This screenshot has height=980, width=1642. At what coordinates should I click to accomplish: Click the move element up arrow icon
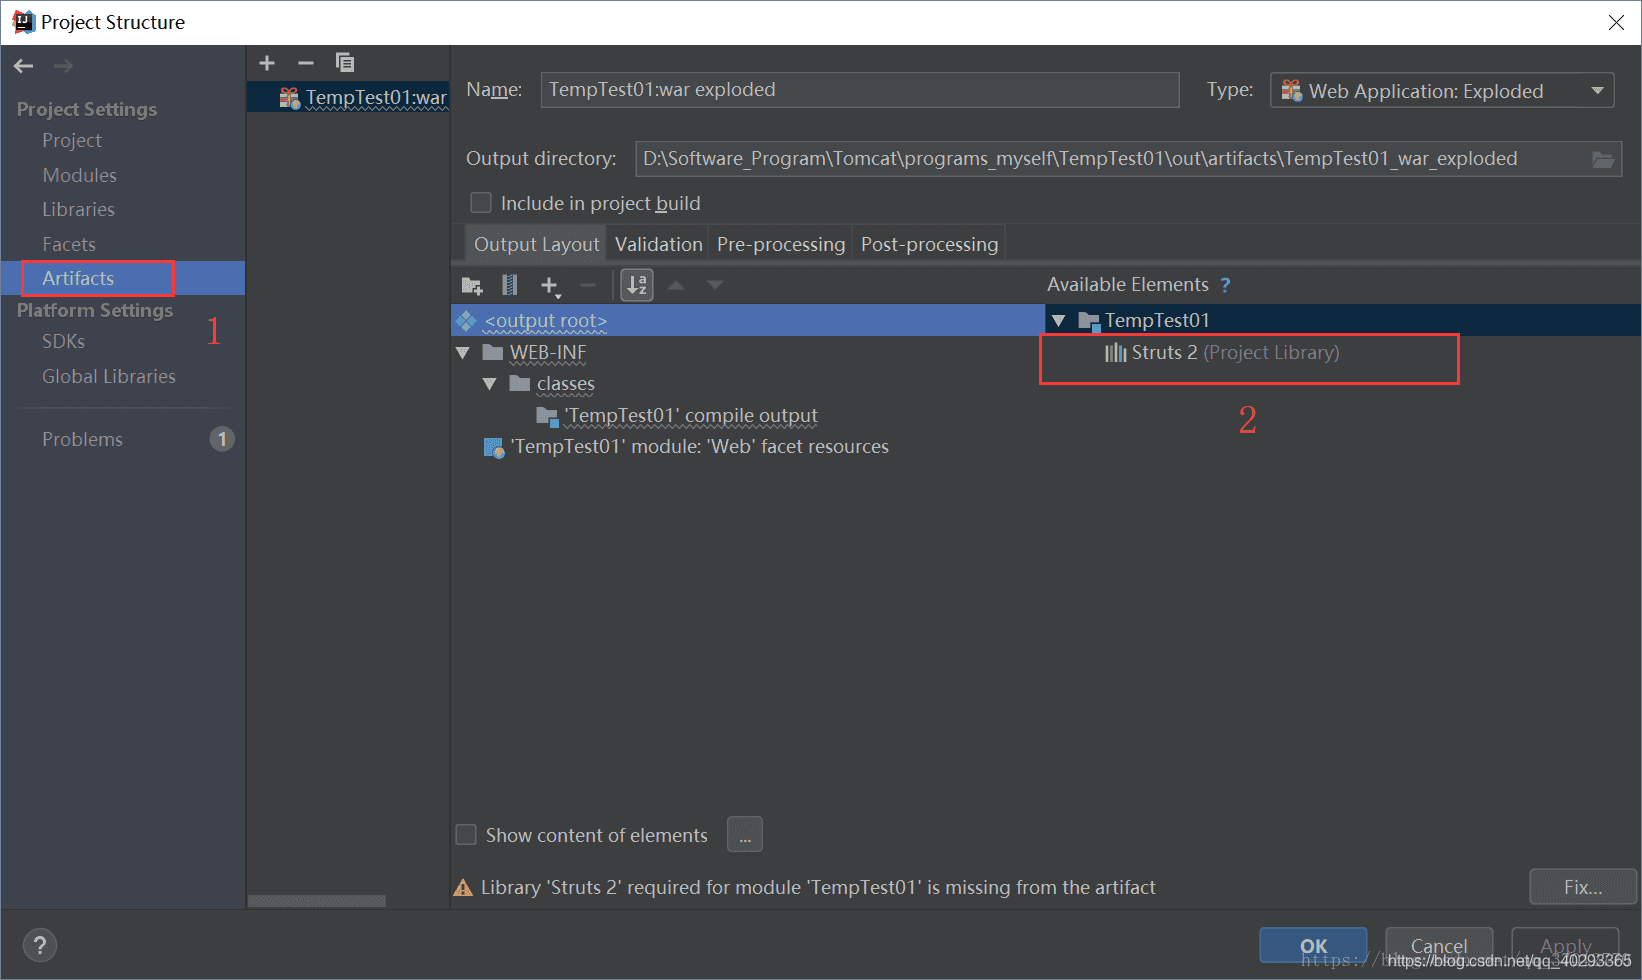[x=677, y=285]
